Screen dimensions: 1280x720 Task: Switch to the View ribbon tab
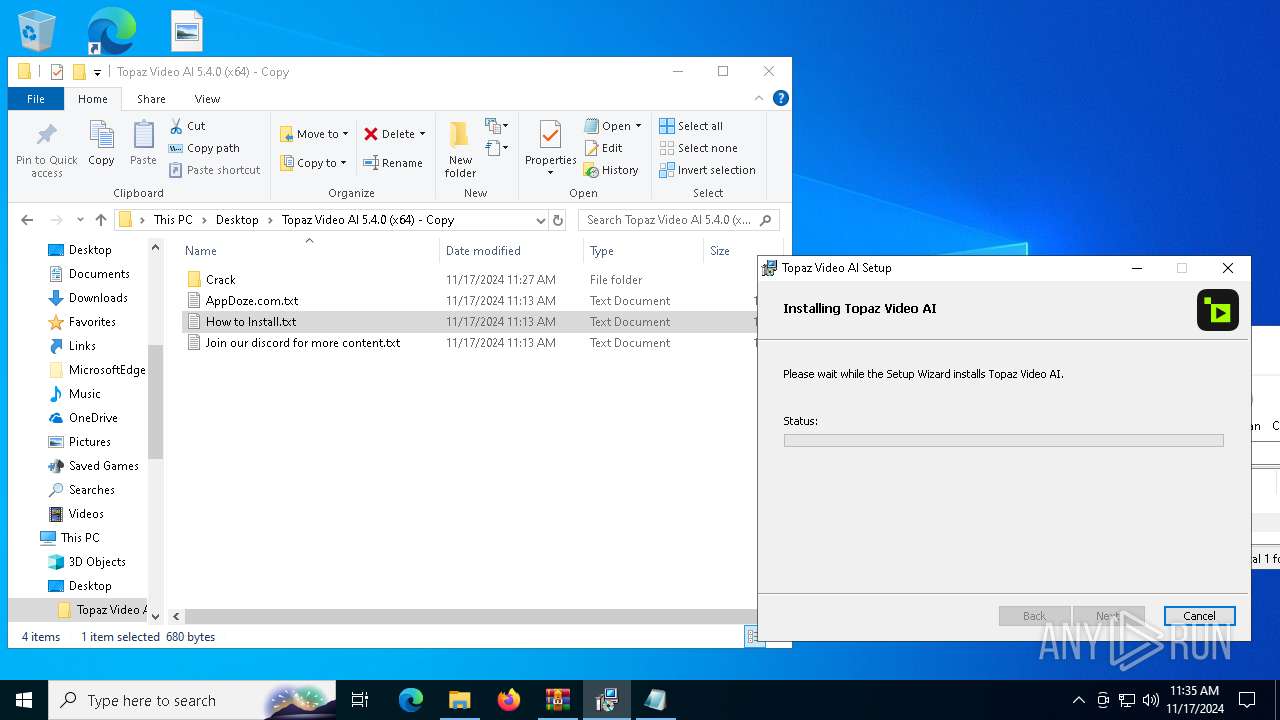click(x=207, y=99)
